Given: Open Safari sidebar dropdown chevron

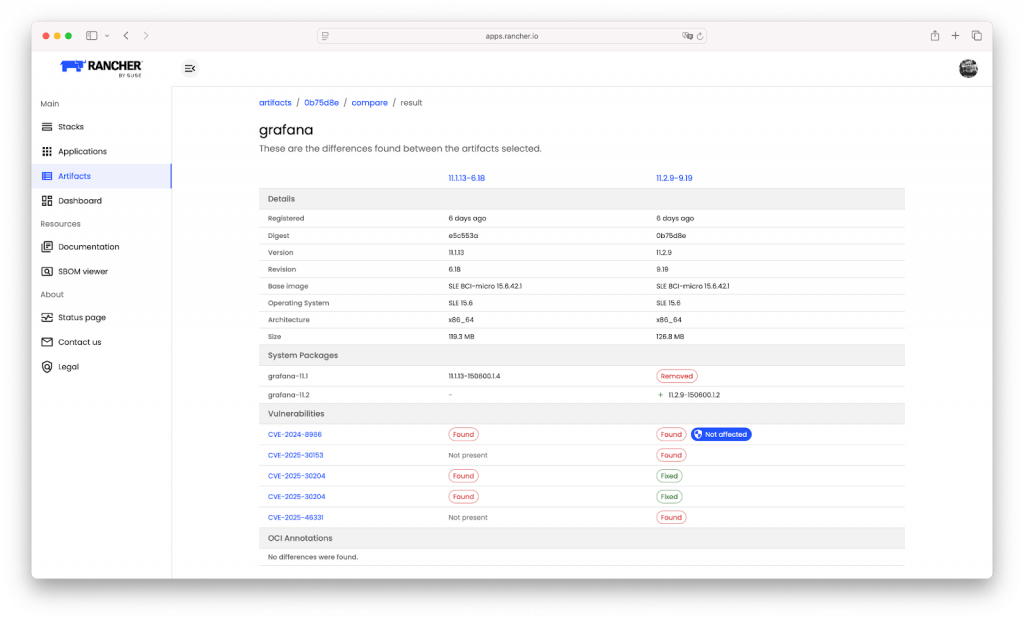Looking at the screenshot, I should click(x=106, y=36).
